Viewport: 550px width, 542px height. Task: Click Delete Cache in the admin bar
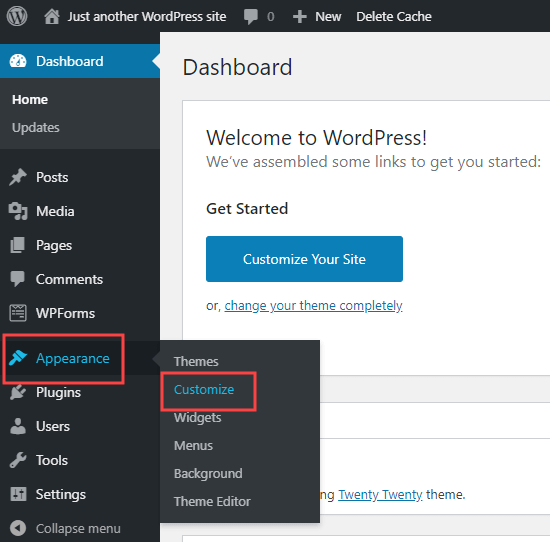[x=394, y=16]
